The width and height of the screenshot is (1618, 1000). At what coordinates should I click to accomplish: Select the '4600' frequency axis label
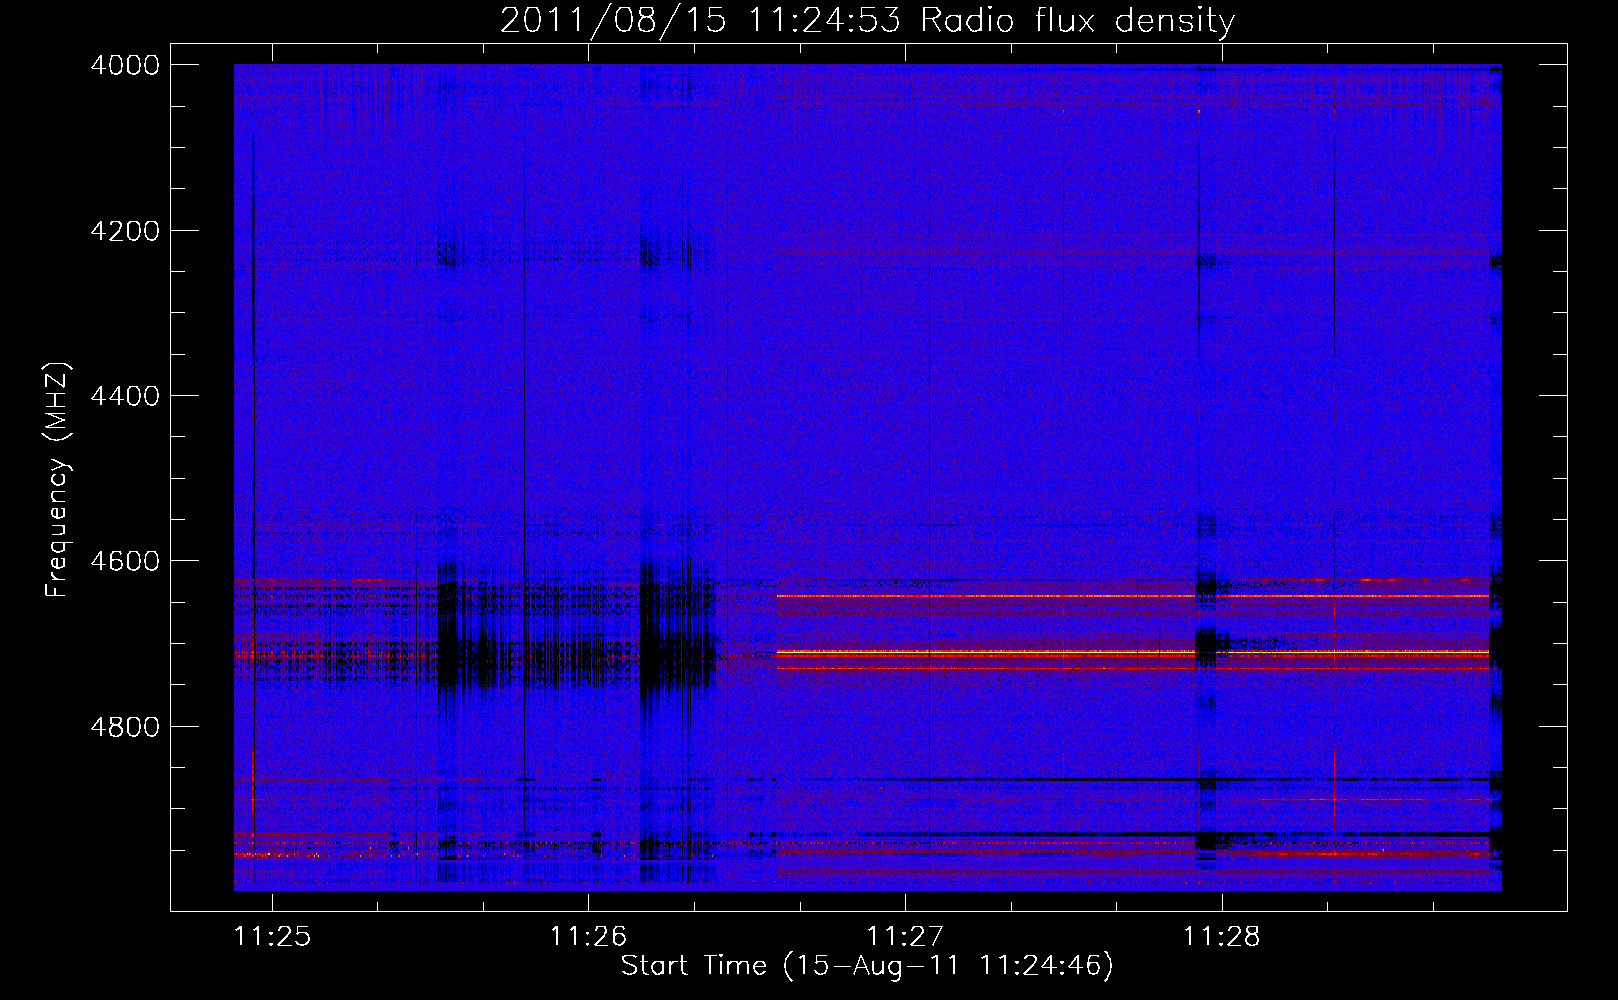click(125, 561)
